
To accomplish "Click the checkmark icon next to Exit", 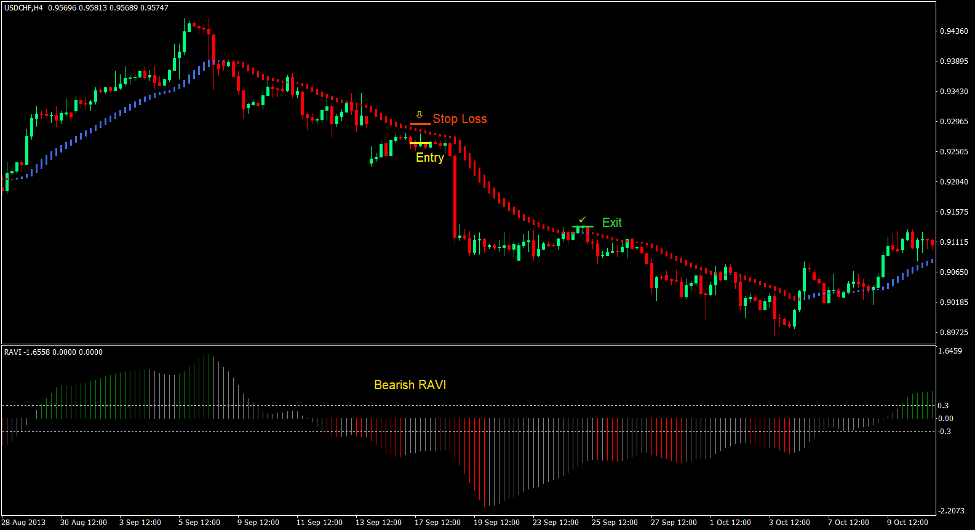I will (582, 218).
